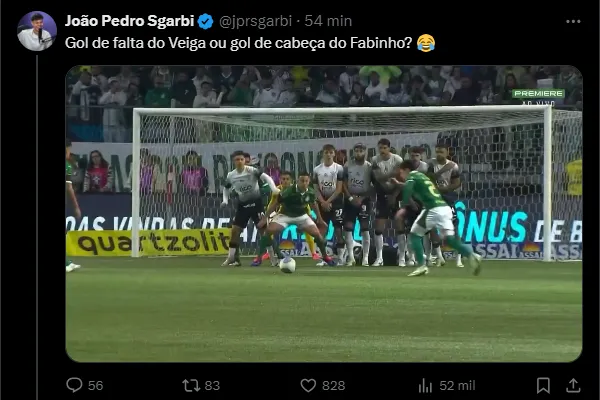Click the repost count 83

click(x=212, y=385)
